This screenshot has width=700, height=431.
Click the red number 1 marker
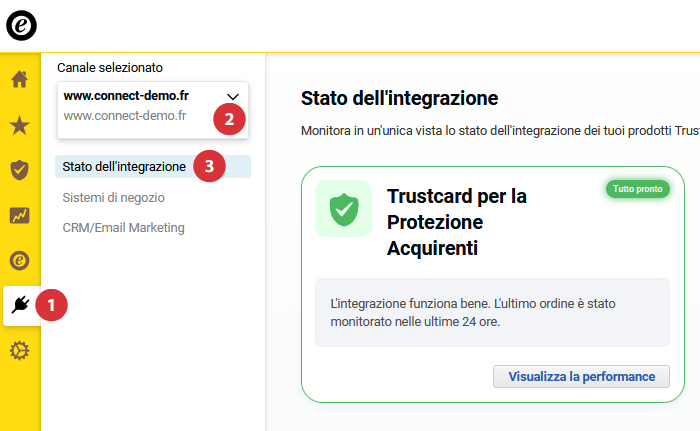click(52, 305)
